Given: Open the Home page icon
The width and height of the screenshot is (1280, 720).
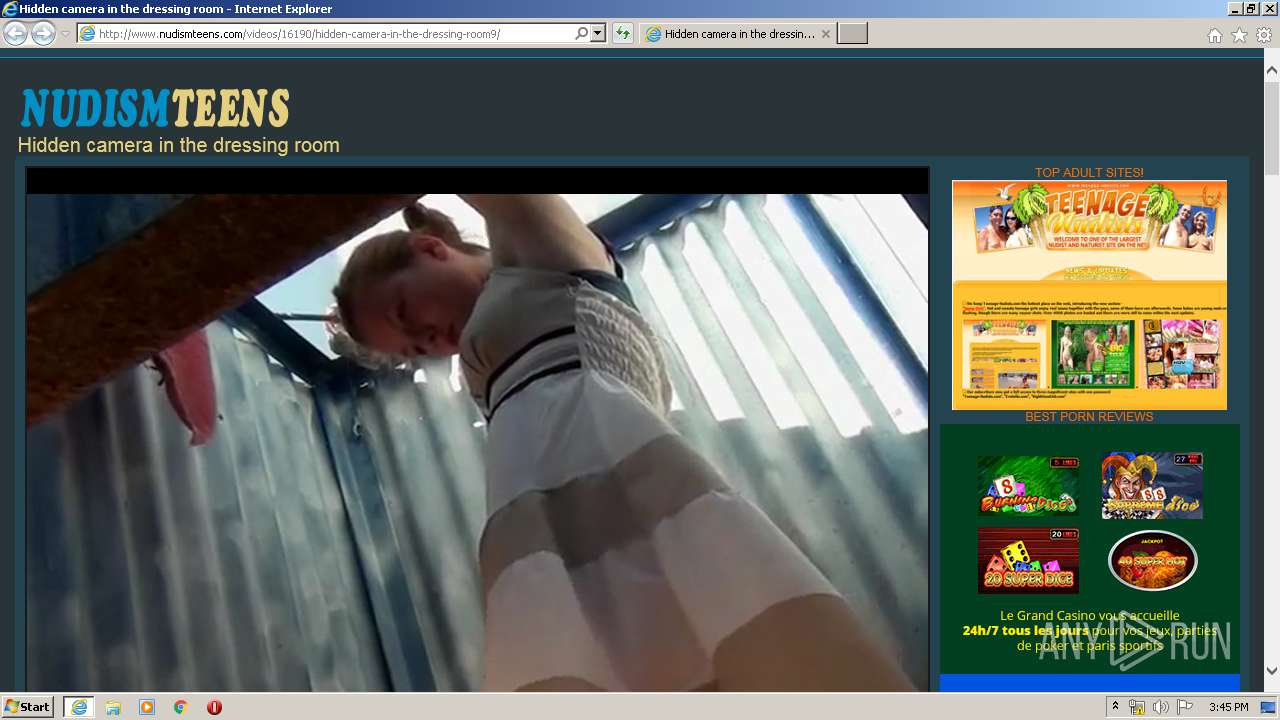Looking at the screenshot, I should click(1214, 35).
